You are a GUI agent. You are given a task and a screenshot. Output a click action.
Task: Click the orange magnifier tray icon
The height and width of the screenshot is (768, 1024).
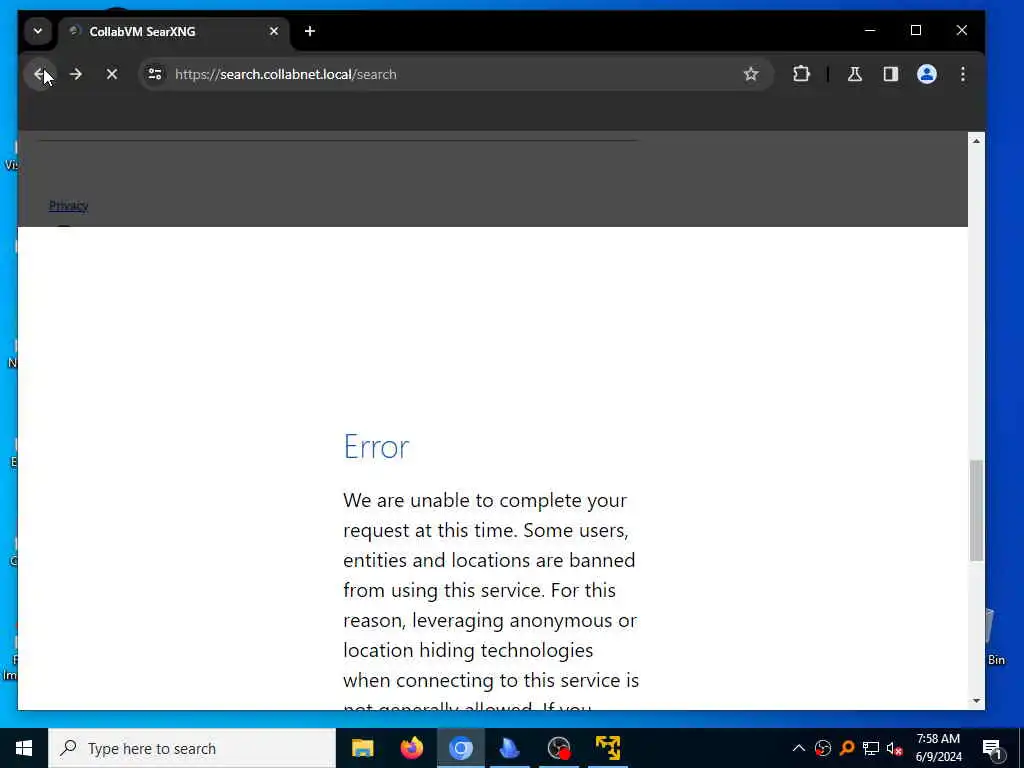pyautogui.click(x=847, y=748)
